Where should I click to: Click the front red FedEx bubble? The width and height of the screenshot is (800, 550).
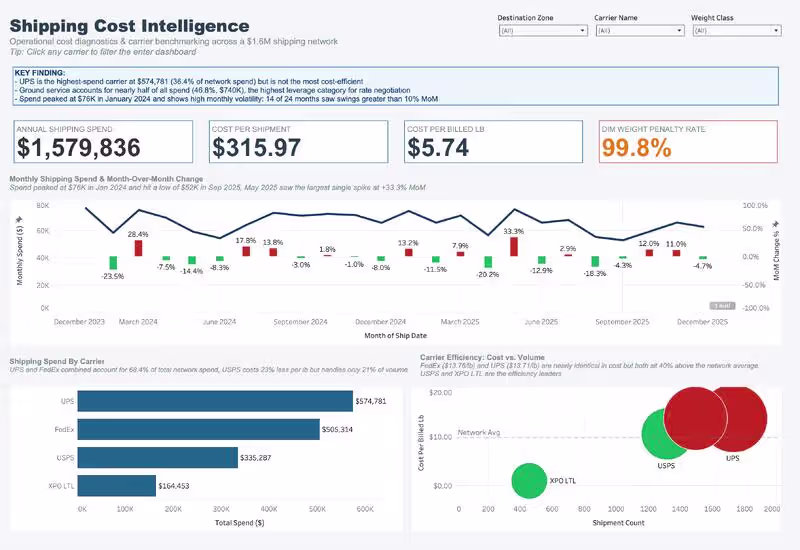(695, 418)
